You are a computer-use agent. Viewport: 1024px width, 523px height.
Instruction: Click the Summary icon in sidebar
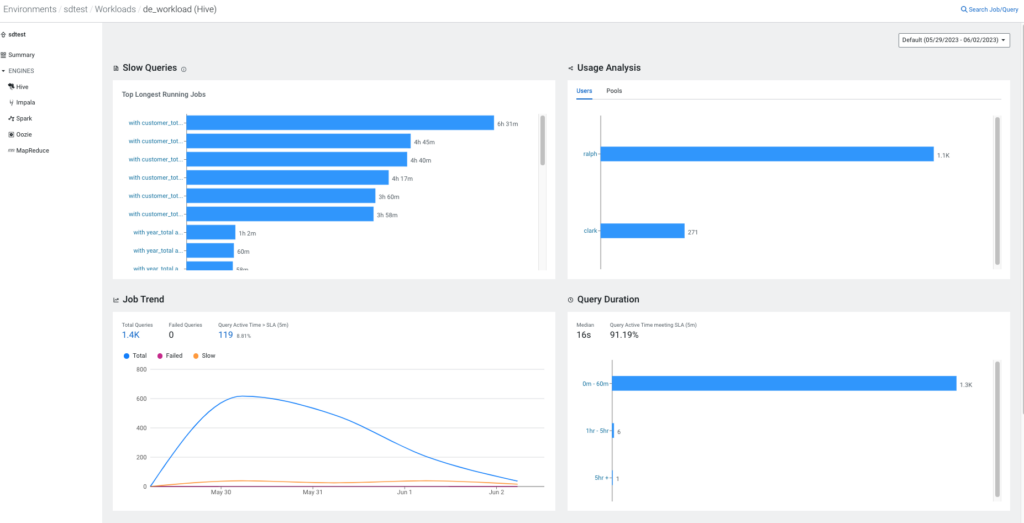coord(5,55)
